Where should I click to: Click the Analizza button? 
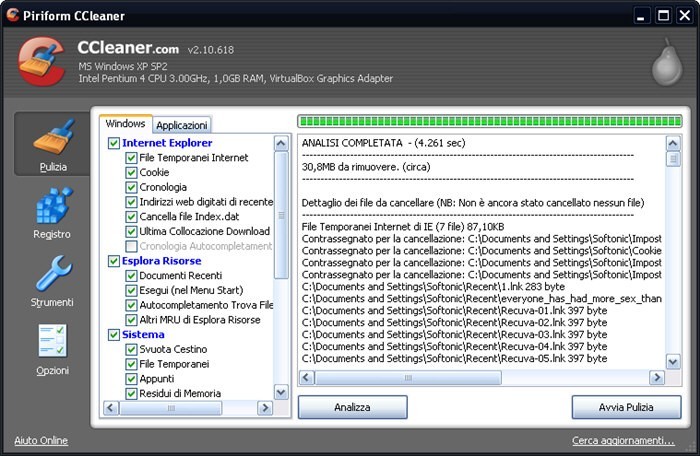tap(352, 407)
